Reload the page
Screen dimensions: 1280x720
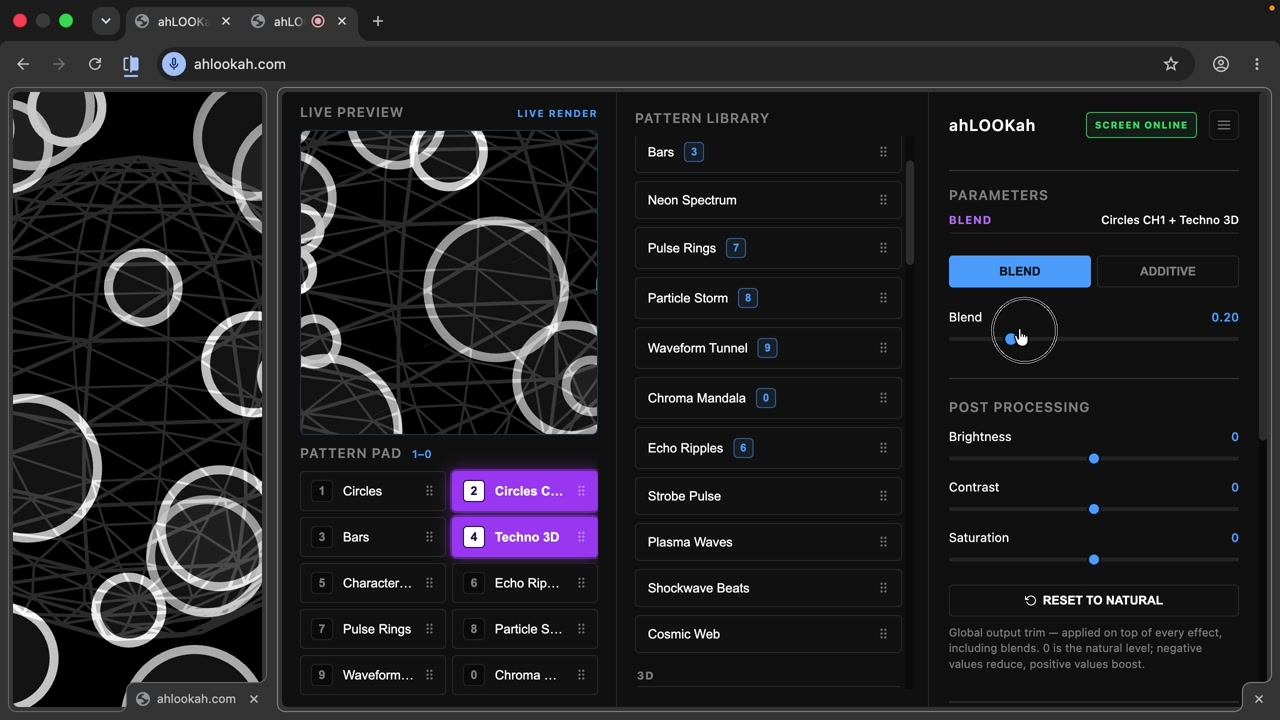point(95,64)
